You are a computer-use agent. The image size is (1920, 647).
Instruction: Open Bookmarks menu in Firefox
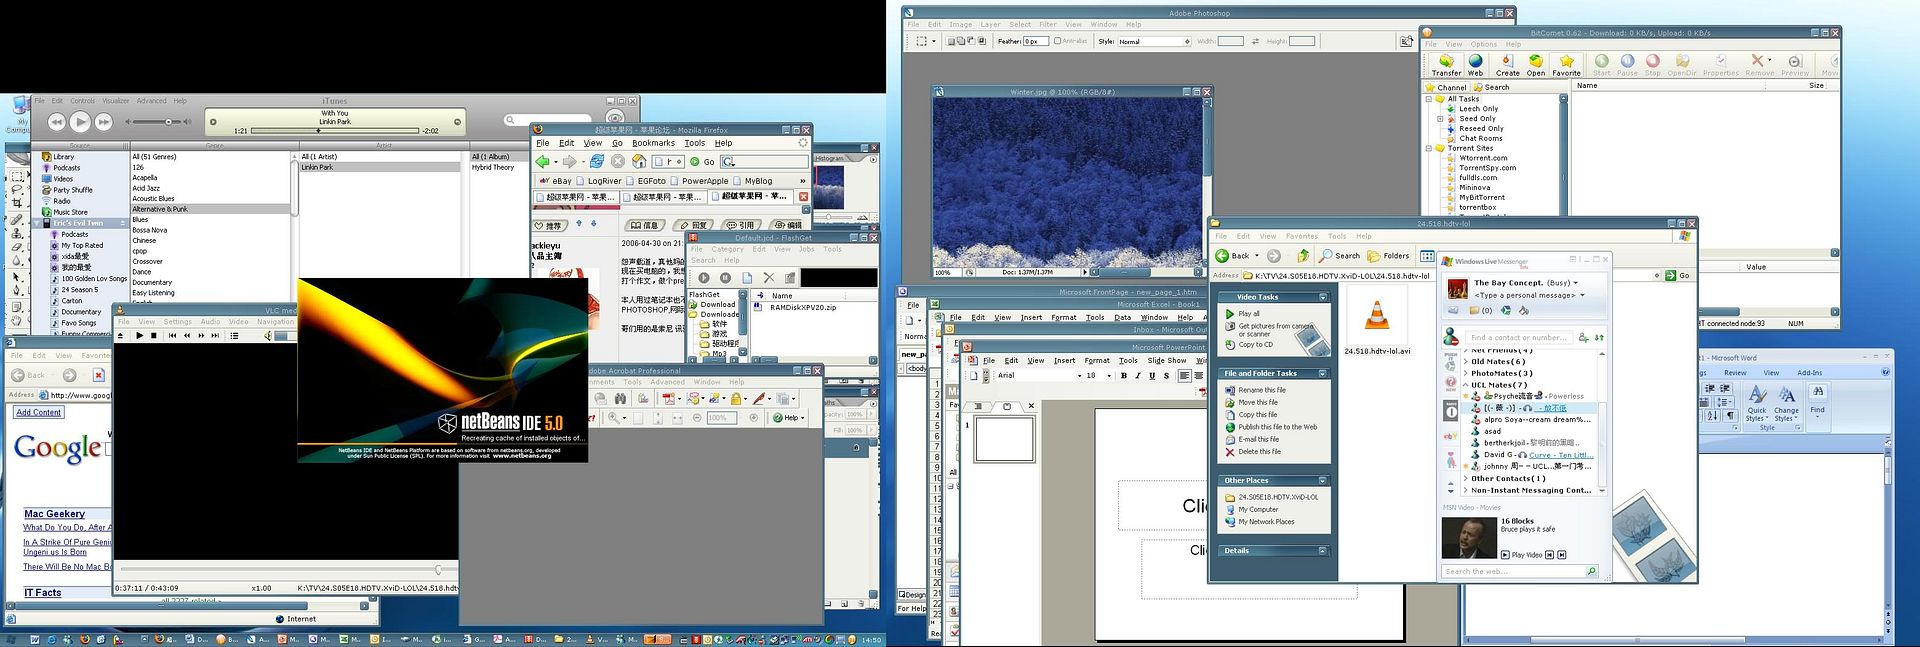(x=653, y=143)
